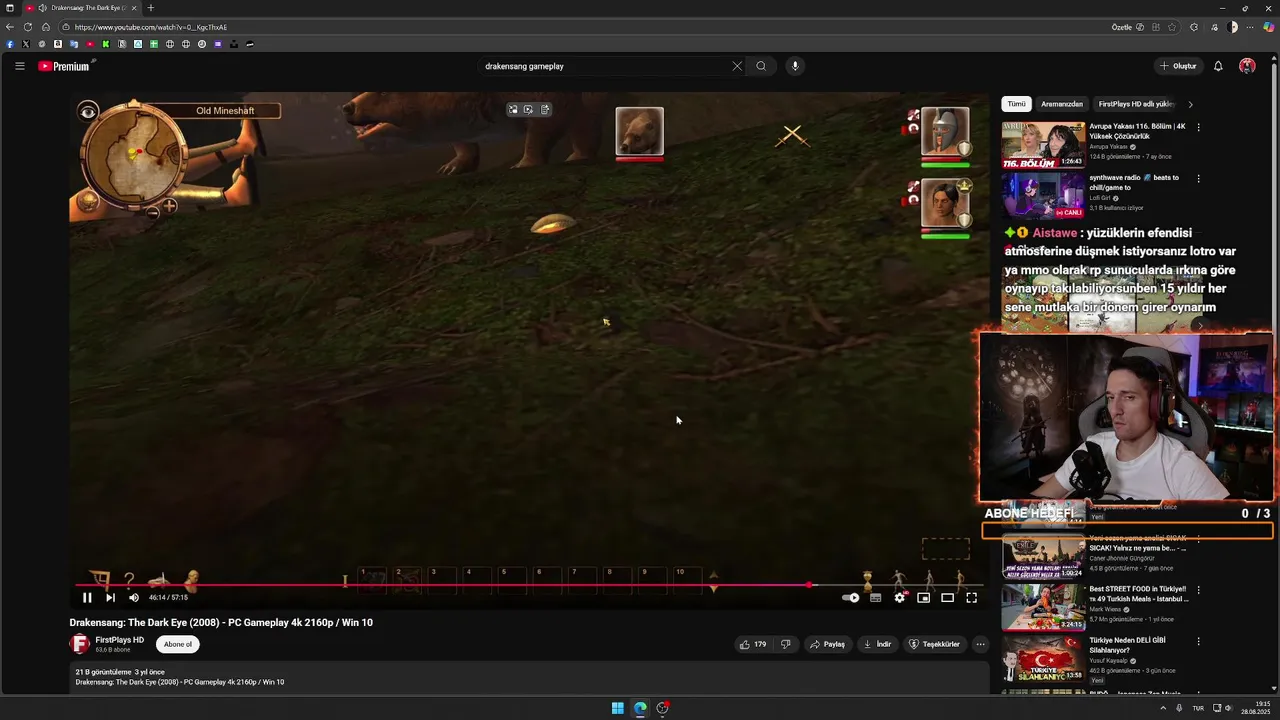Expand the video description box

[529, 677]
